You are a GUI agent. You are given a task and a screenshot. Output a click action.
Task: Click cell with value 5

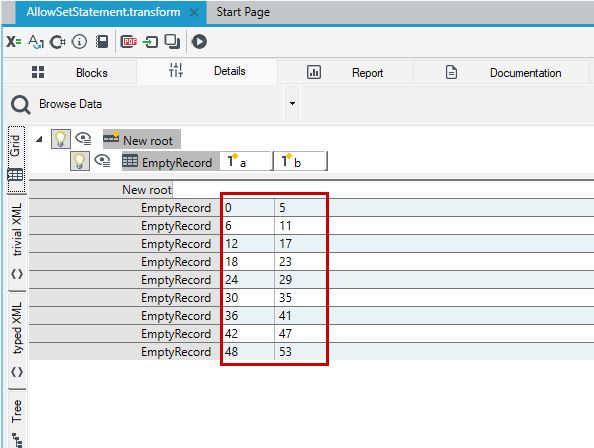click(x=300, y=208)
